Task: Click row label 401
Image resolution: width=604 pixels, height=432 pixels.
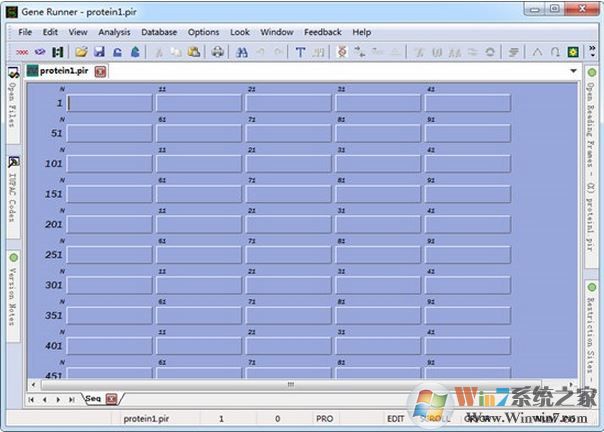Action: pyautogui.click(x=54, y=346)
